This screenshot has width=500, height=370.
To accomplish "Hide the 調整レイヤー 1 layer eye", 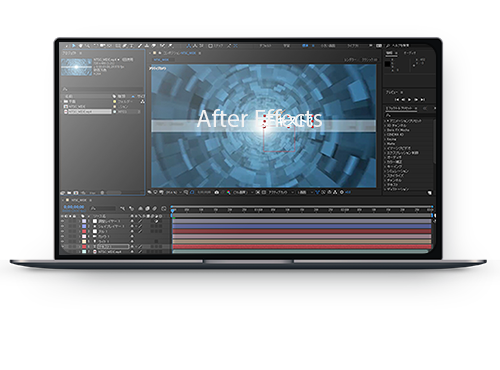I will pyautogui.click(x=62, y=221).
